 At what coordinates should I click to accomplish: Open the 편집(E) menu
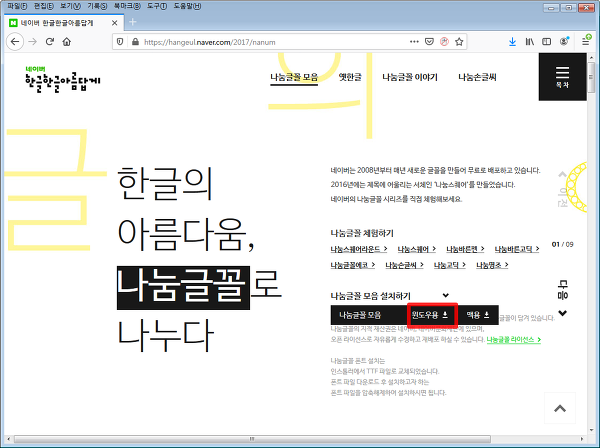pos(43,6)
